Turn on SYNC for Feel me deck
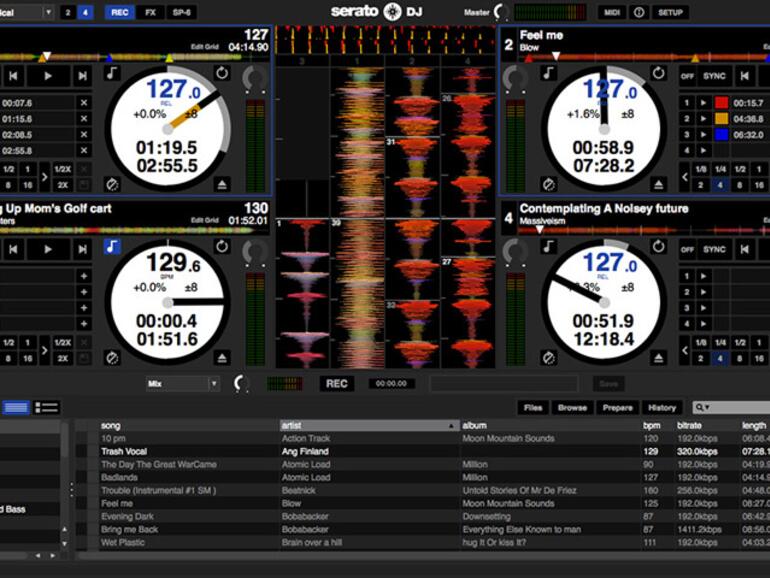The width and height of the screenshot is (770, 578). pyautogui.click(x=714, y=76)
